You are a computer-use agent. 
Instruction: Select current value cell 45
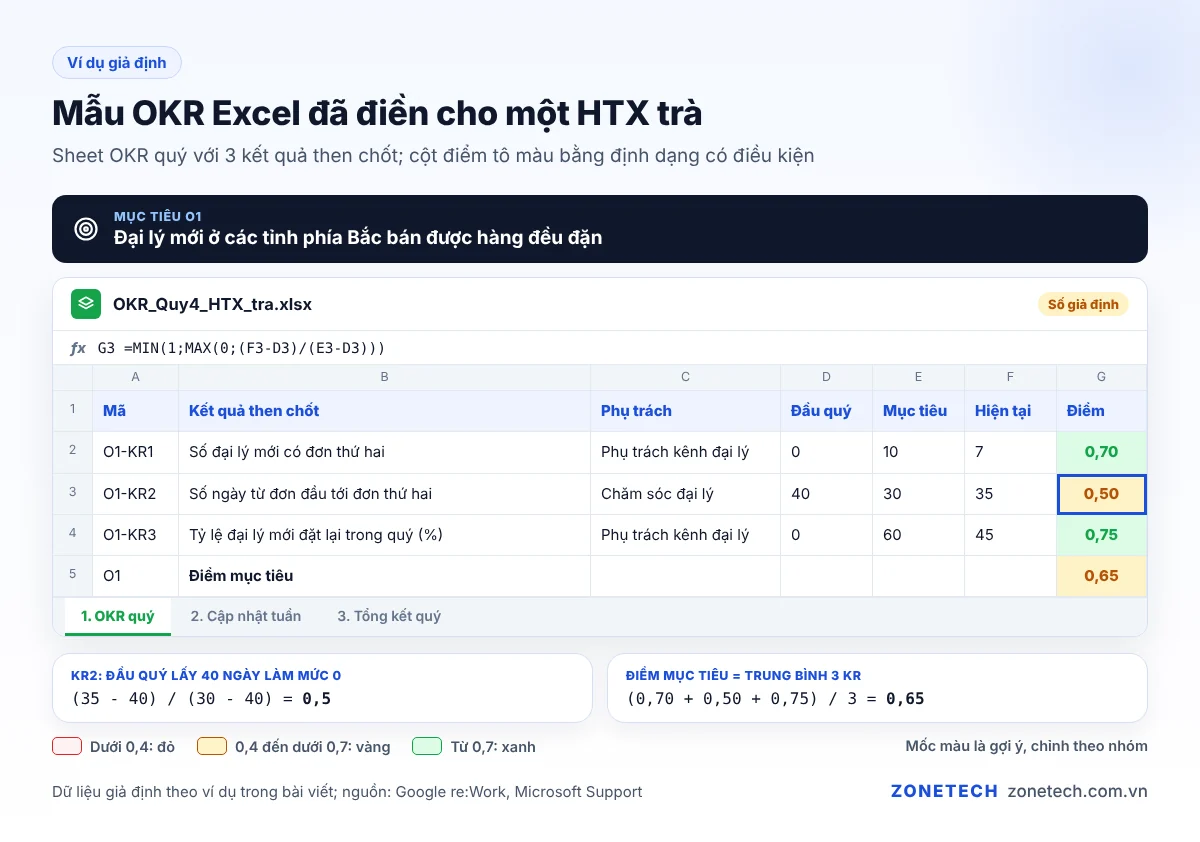1010,535
